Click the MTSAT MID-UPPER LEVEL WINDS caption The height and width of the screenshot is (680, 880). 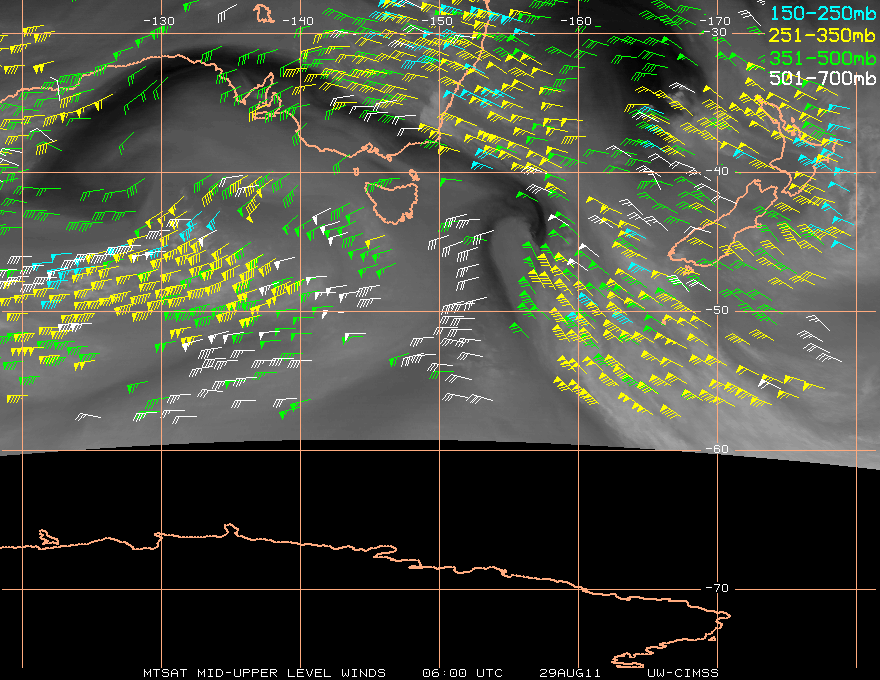click(x=264, y=673)
